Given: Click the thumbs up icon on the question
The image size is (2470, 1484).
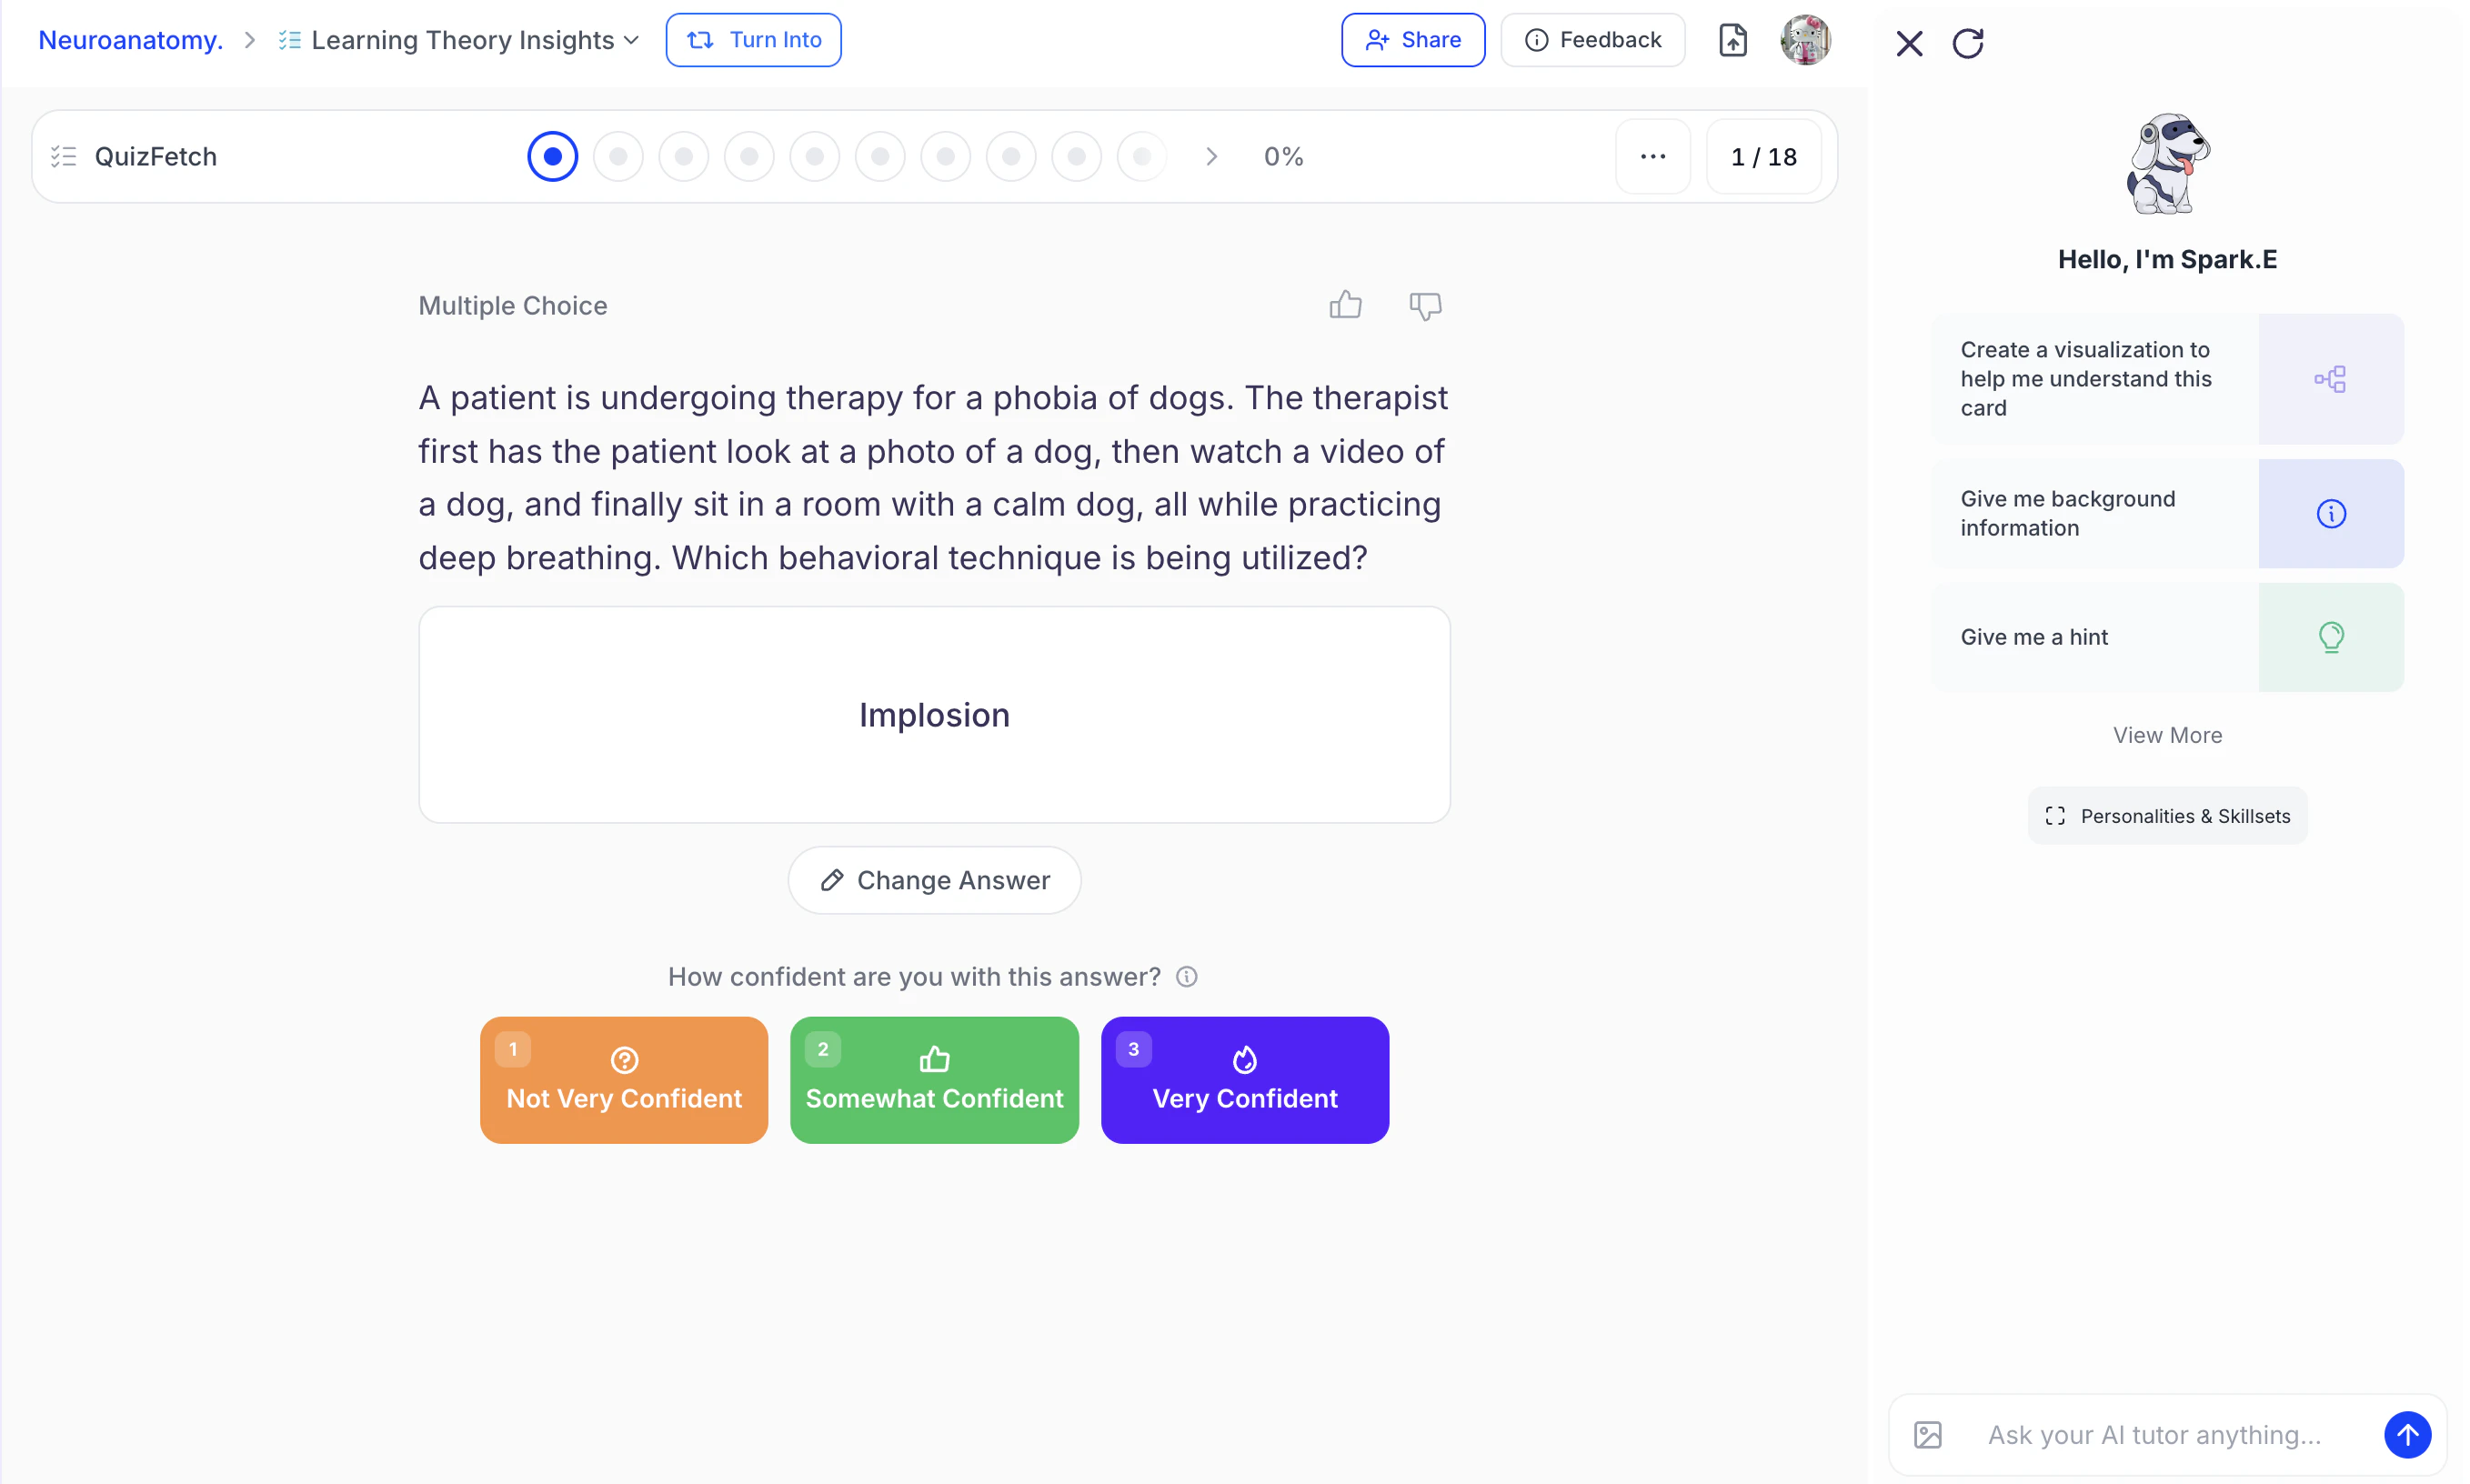Looking at the screenshot, I should (1345, 305).
